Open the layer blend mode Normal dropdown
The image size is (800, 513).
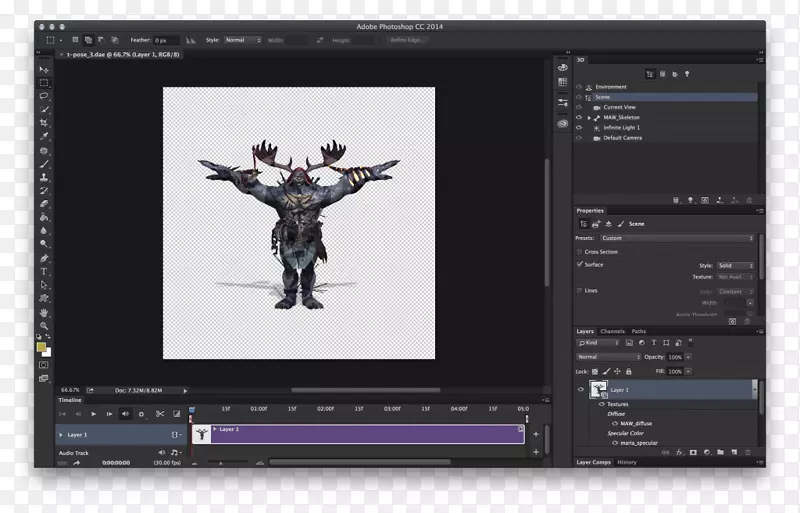[x=608, y=357]
